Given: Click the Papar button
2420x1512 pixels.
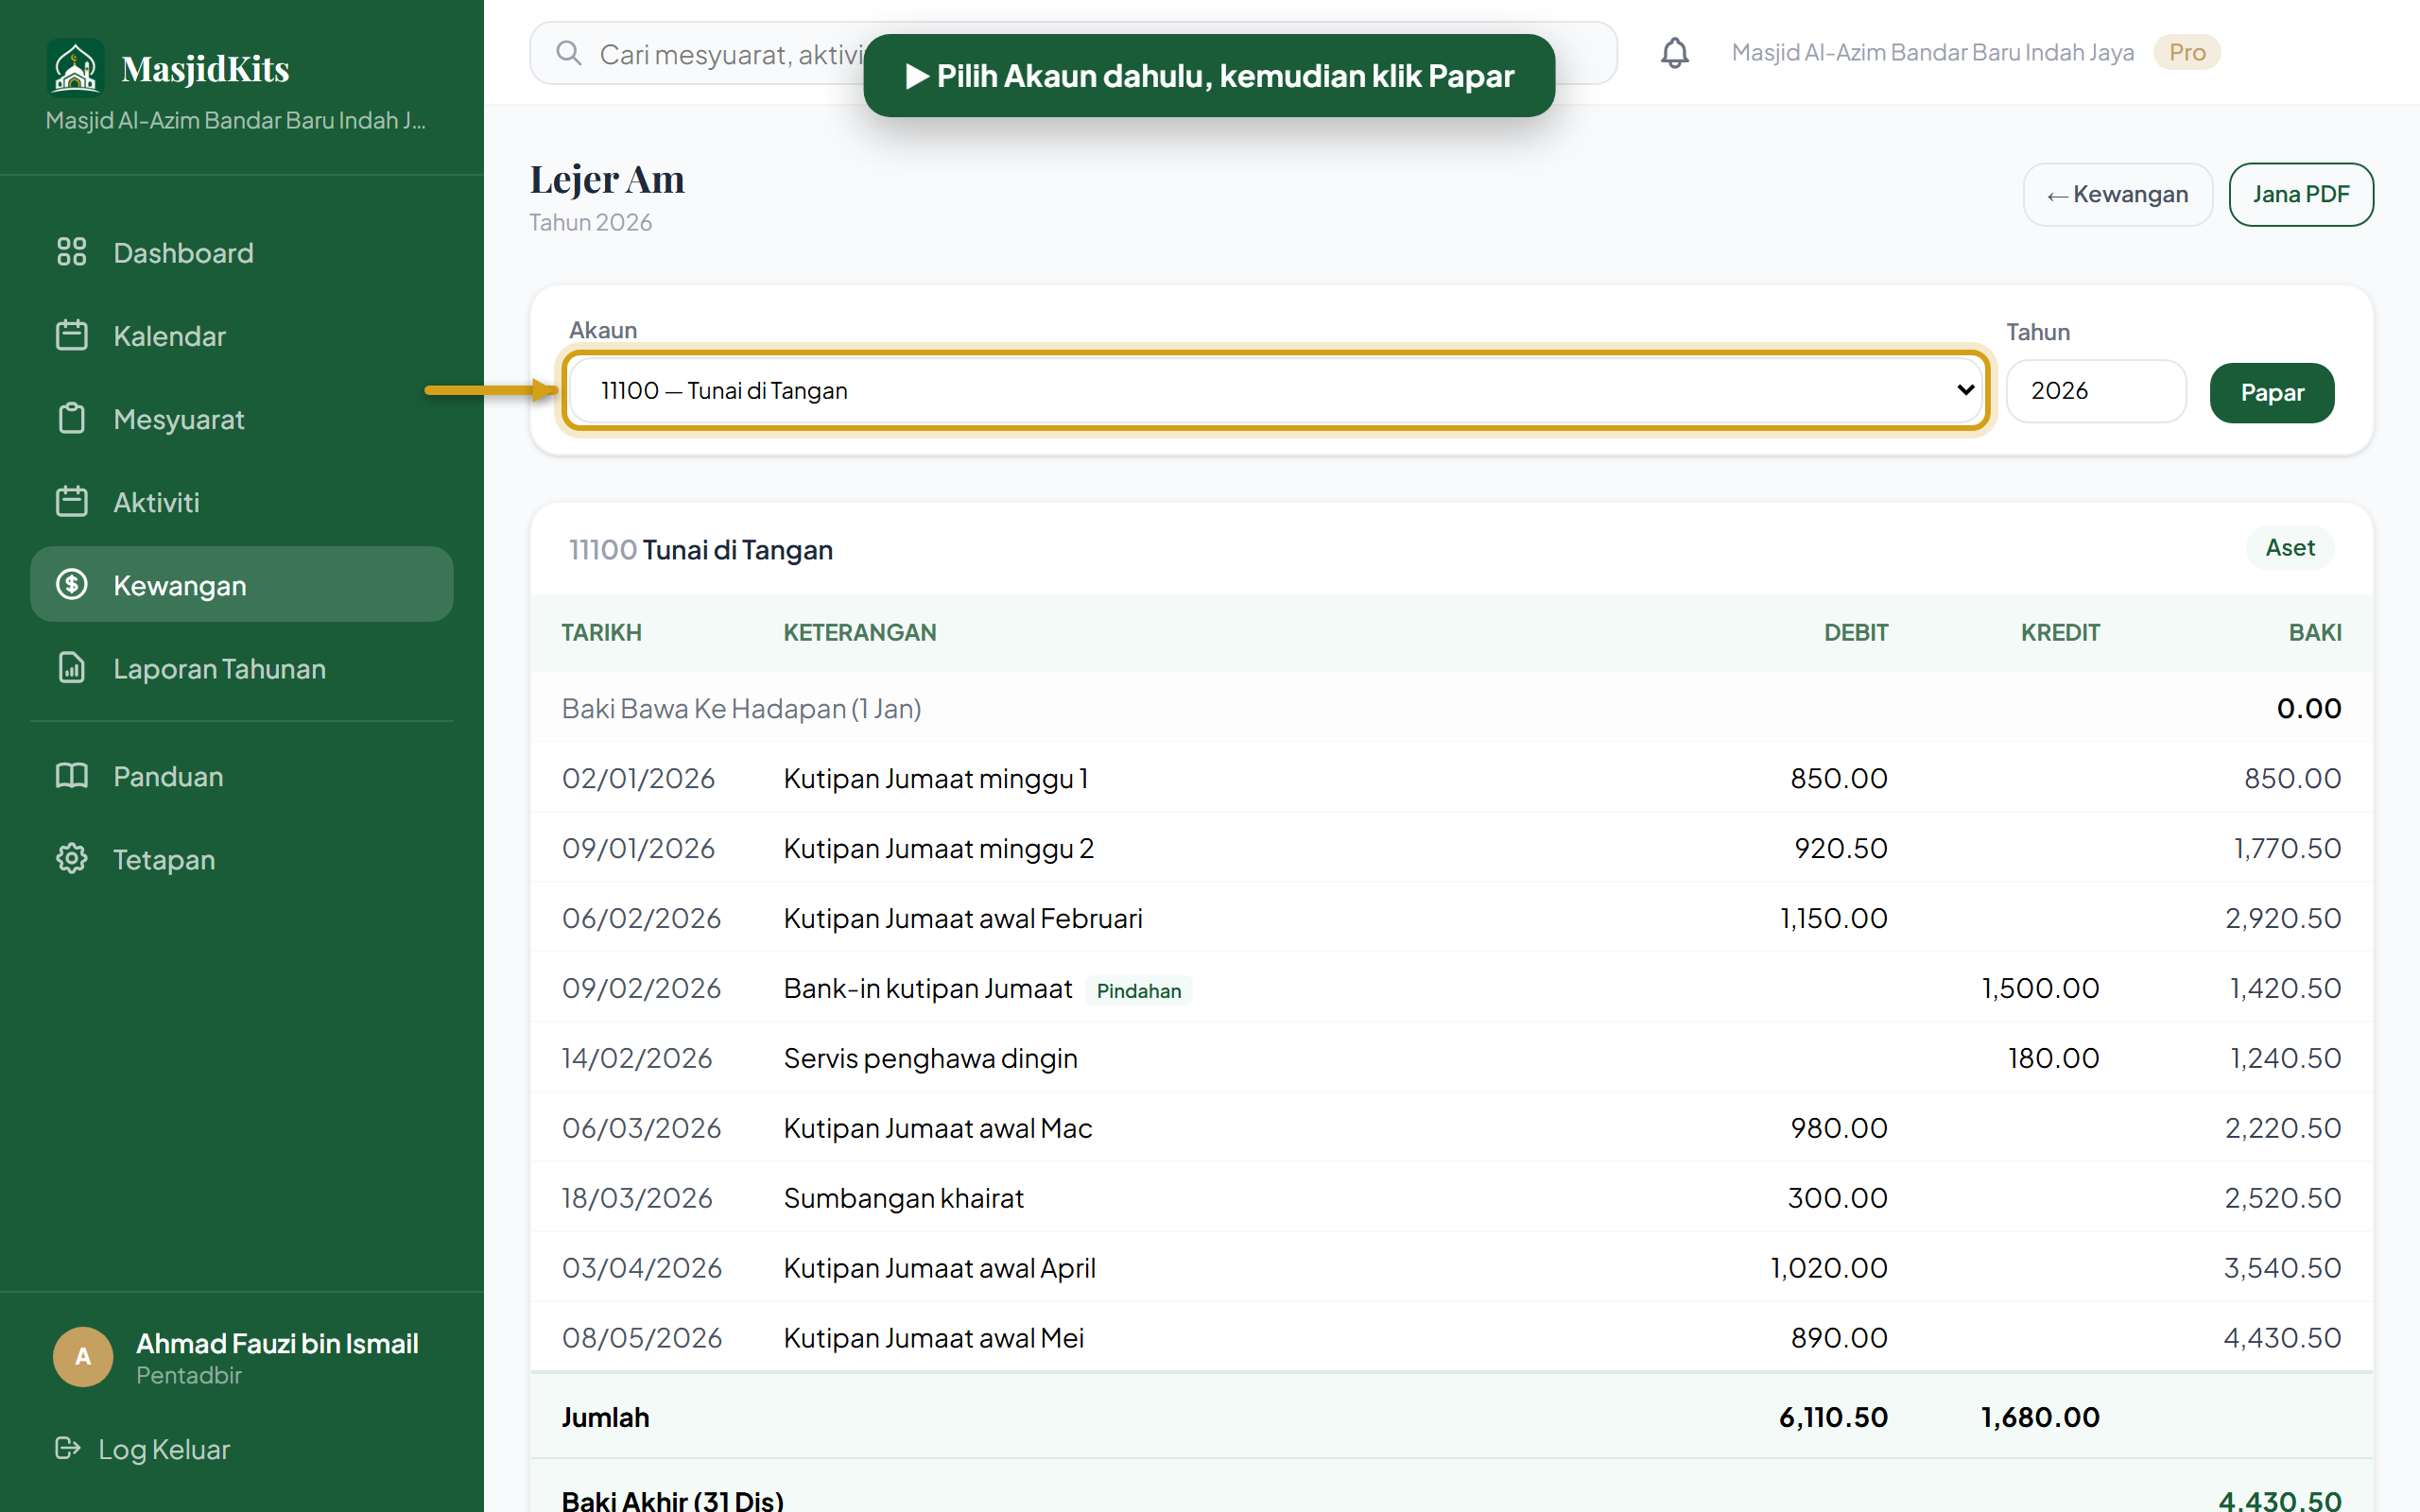Looking at the screenshot, I should click(2272, 392).
